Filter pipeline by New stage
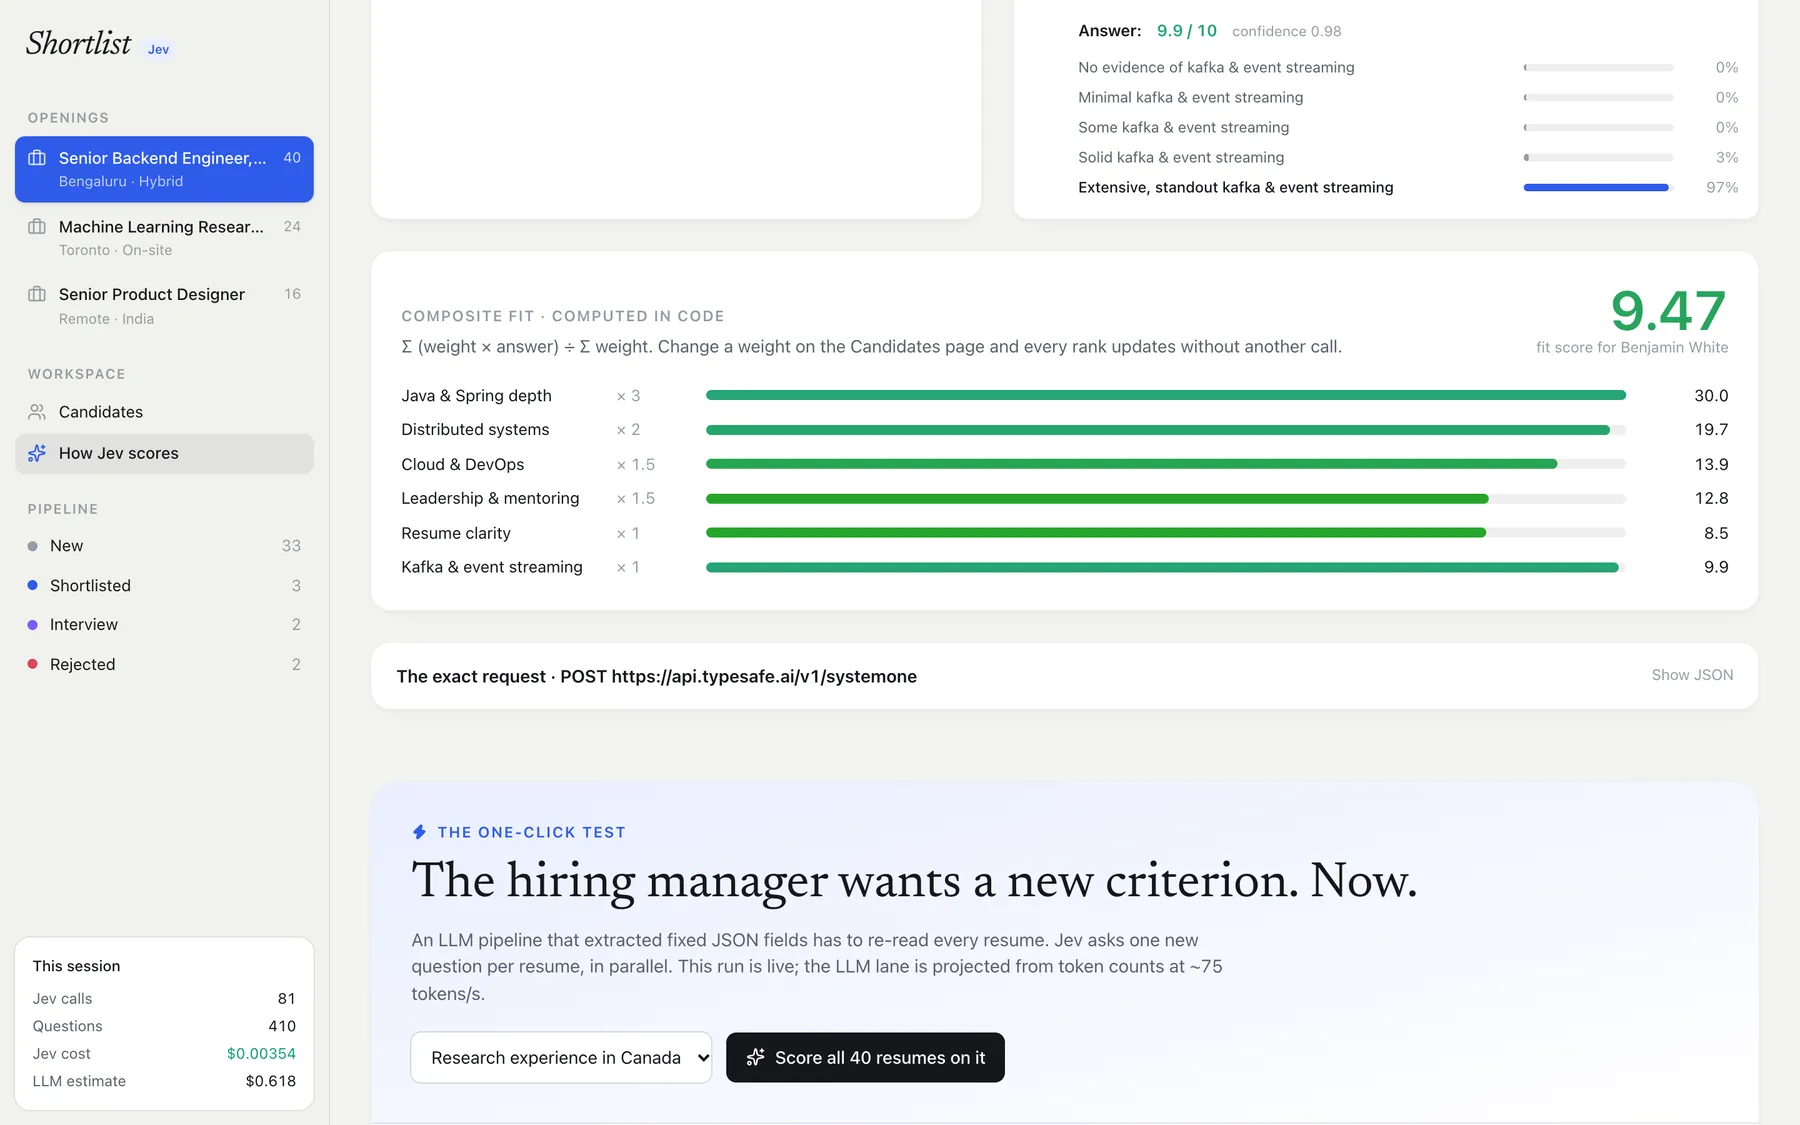 pos(164,546)
